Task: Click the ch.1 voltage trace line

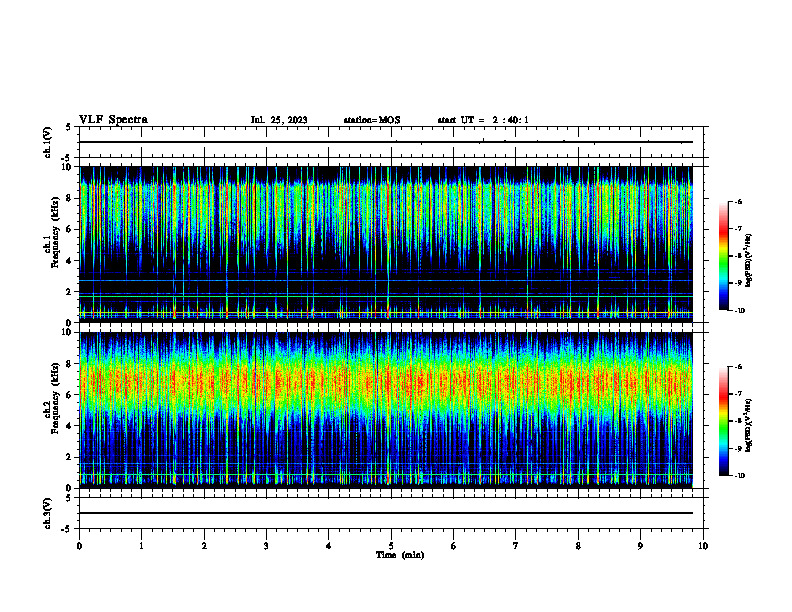Action: tap(386, 142)
